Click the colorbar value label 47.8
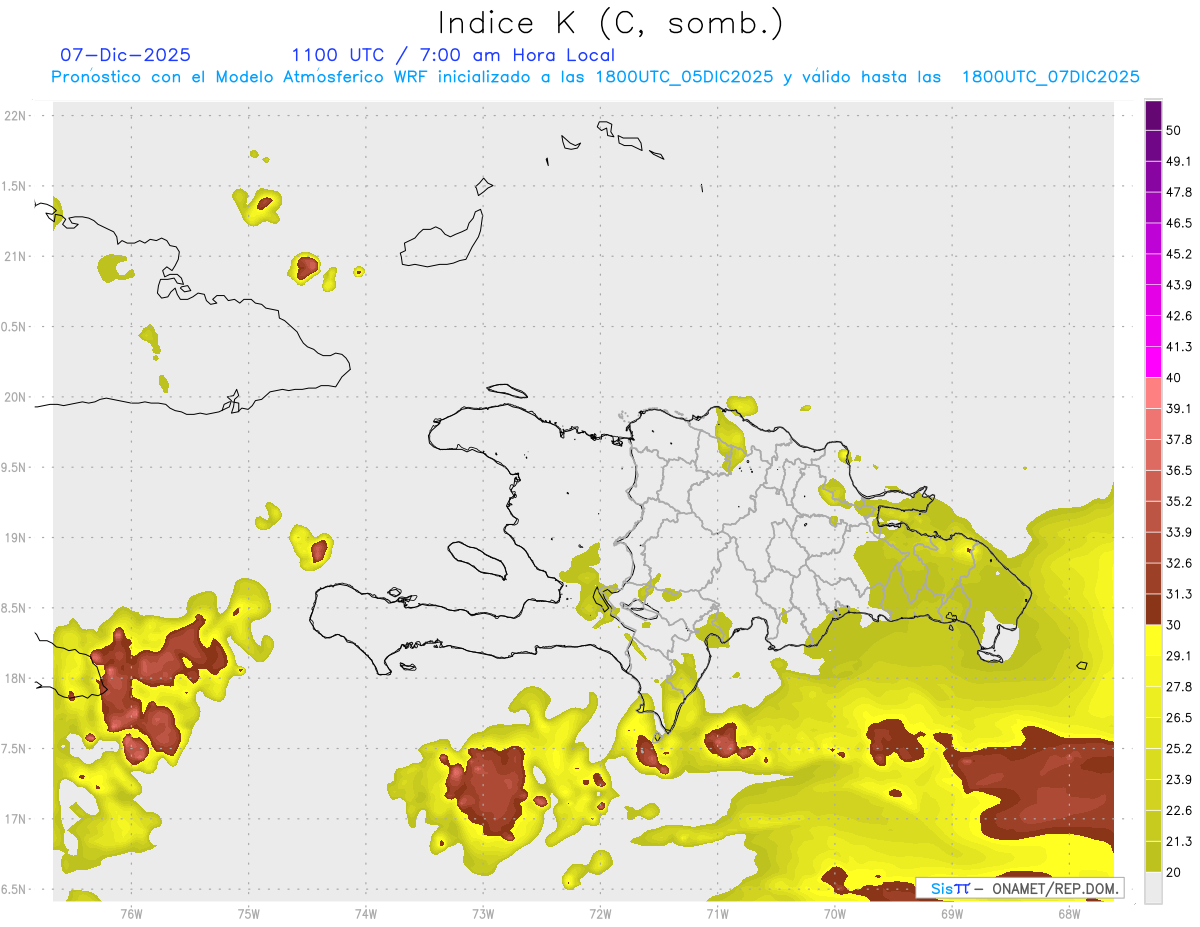1200x927 pixels. coord(1178,192)
